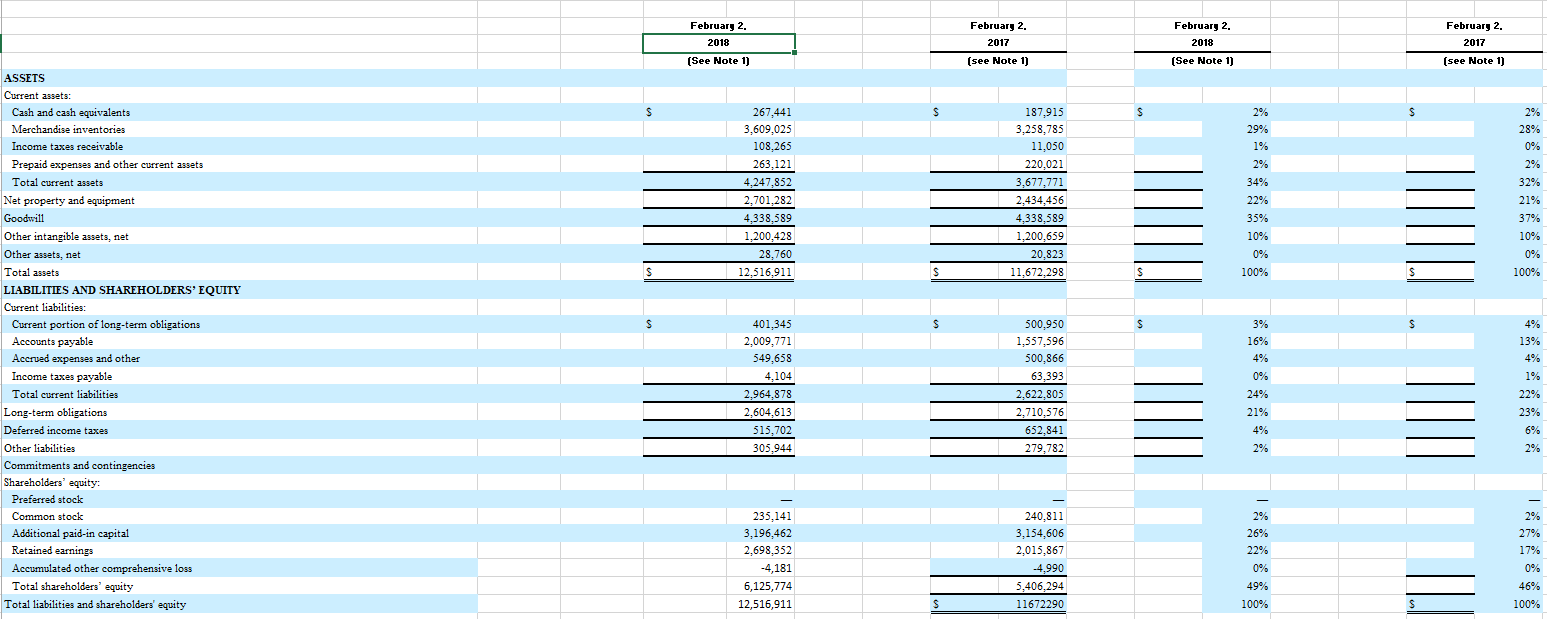Select the Accumulated other comprehensive loss value -4,181
Image resolution: width=1547 pixels, height=619 pixels.
770,567
